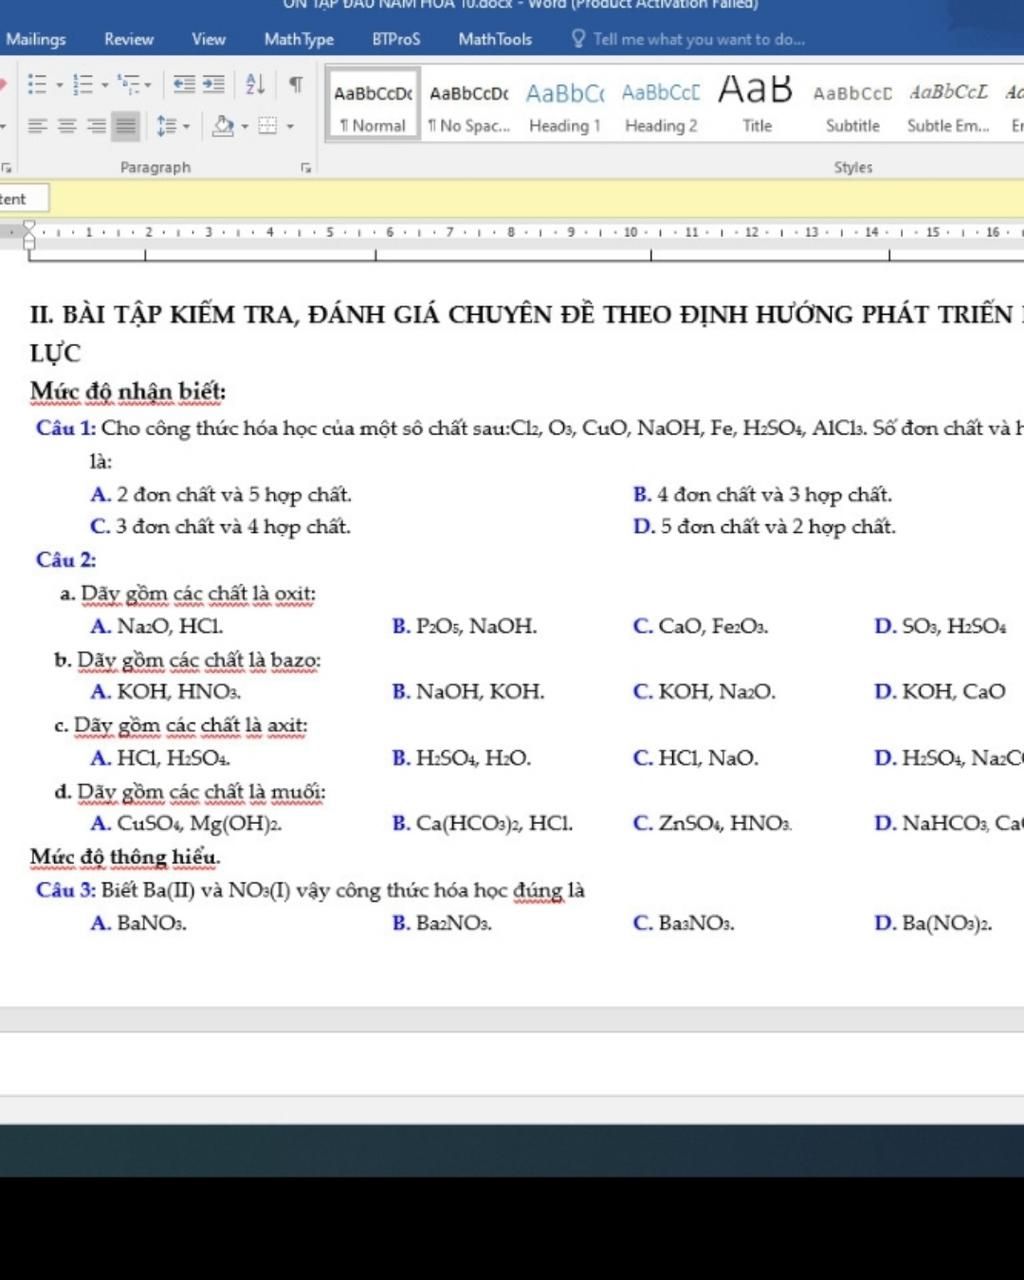Decrease paragraph indent
The height and width of the screenshot is (1280, 1024).
[184, 85]
